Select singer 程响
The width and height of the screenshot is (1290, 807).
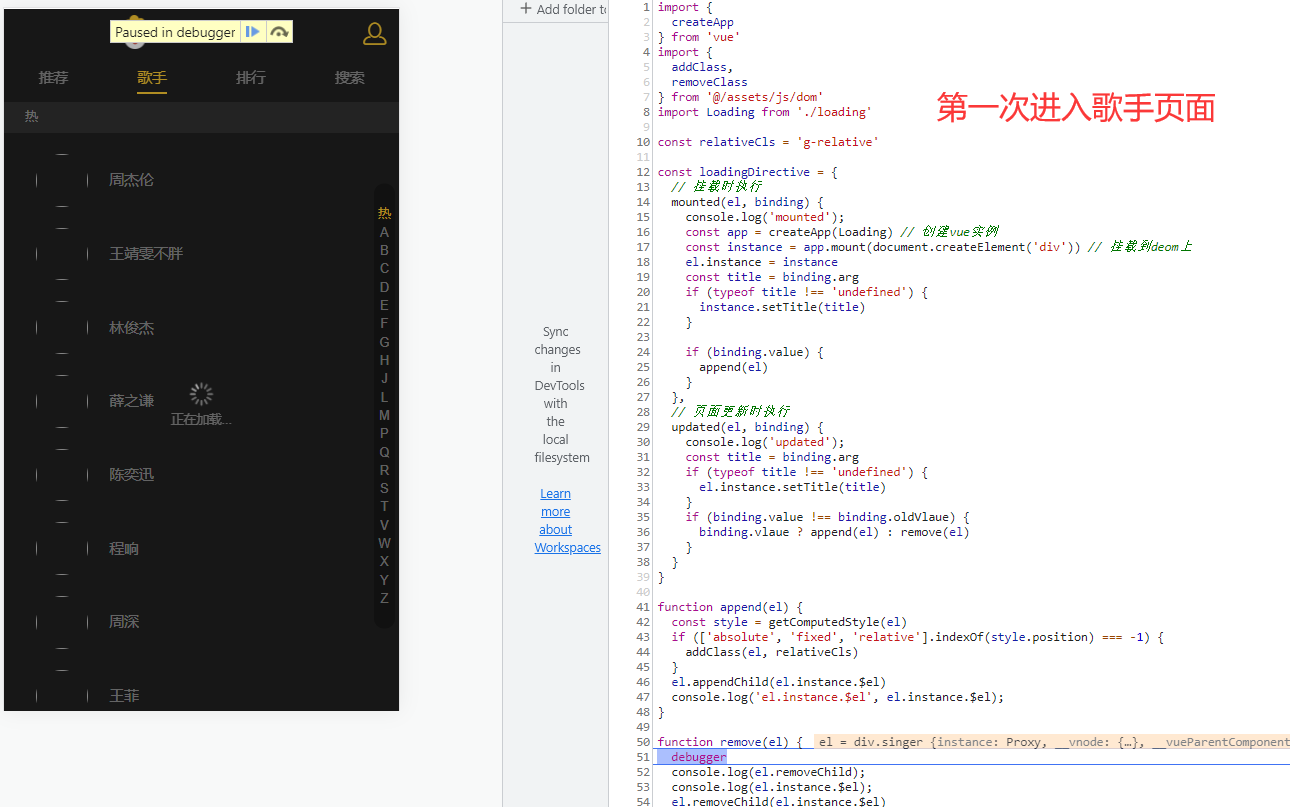pyautogui.click(x=124, y=549)
